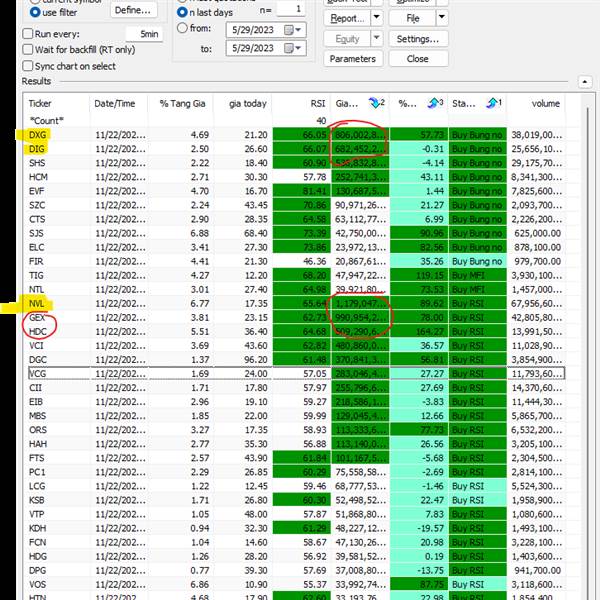
Task: Select the ELC ticker row
Action: [x=295, y=247]
